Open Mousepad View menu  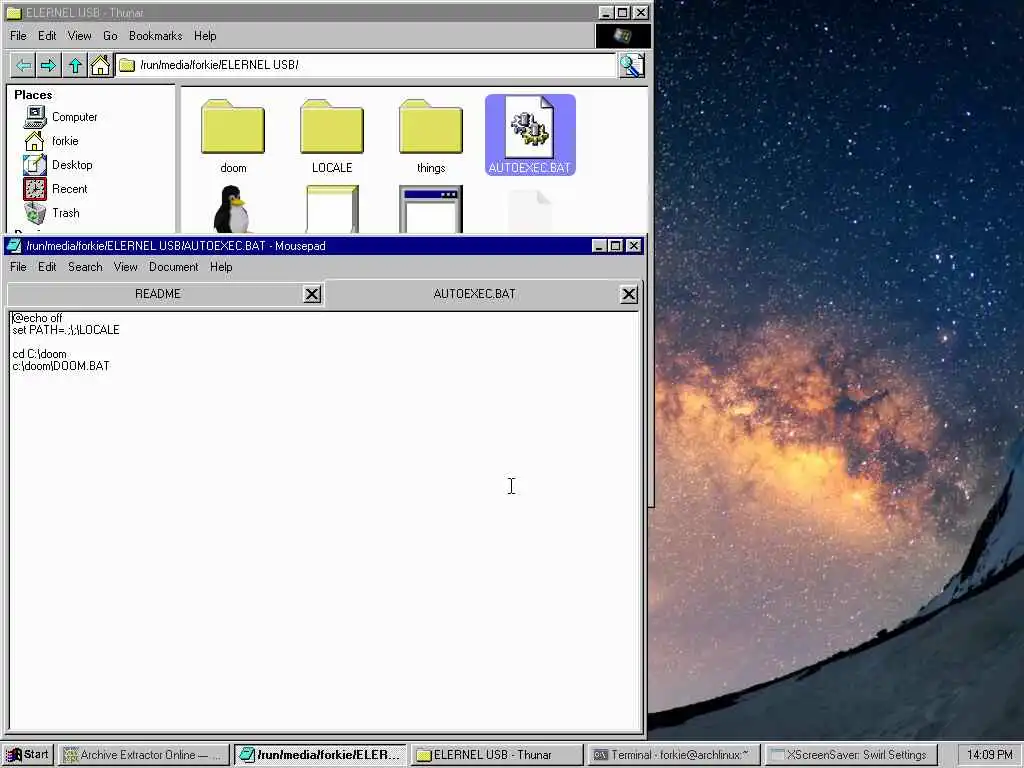tap(125, 267)
